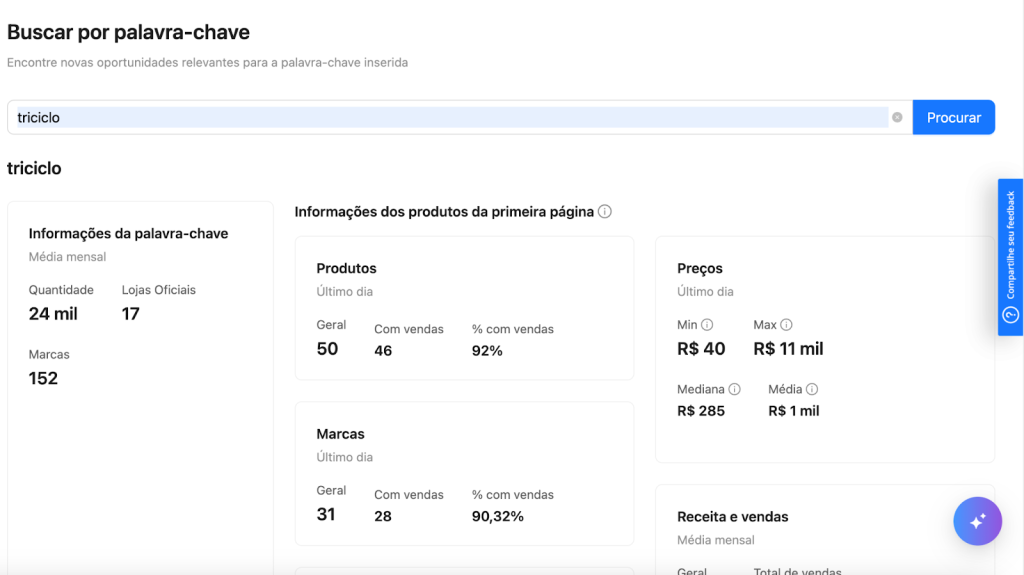Click the R$ 11 mil maximum price
Viewport: 1024px width, 575px height.
[788, 349]
